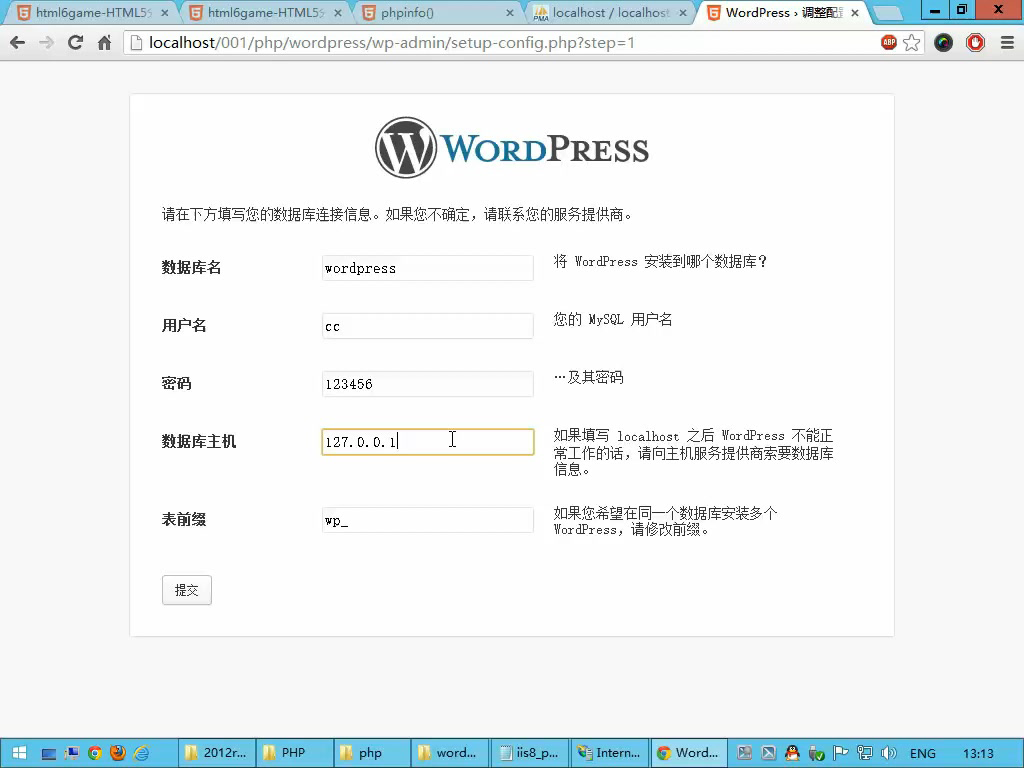Switch to the localhost / localhost phpMyAdmin tab
Image resolution: width=1024 pixels, height=768 pixels.
(x=609, y=12)
